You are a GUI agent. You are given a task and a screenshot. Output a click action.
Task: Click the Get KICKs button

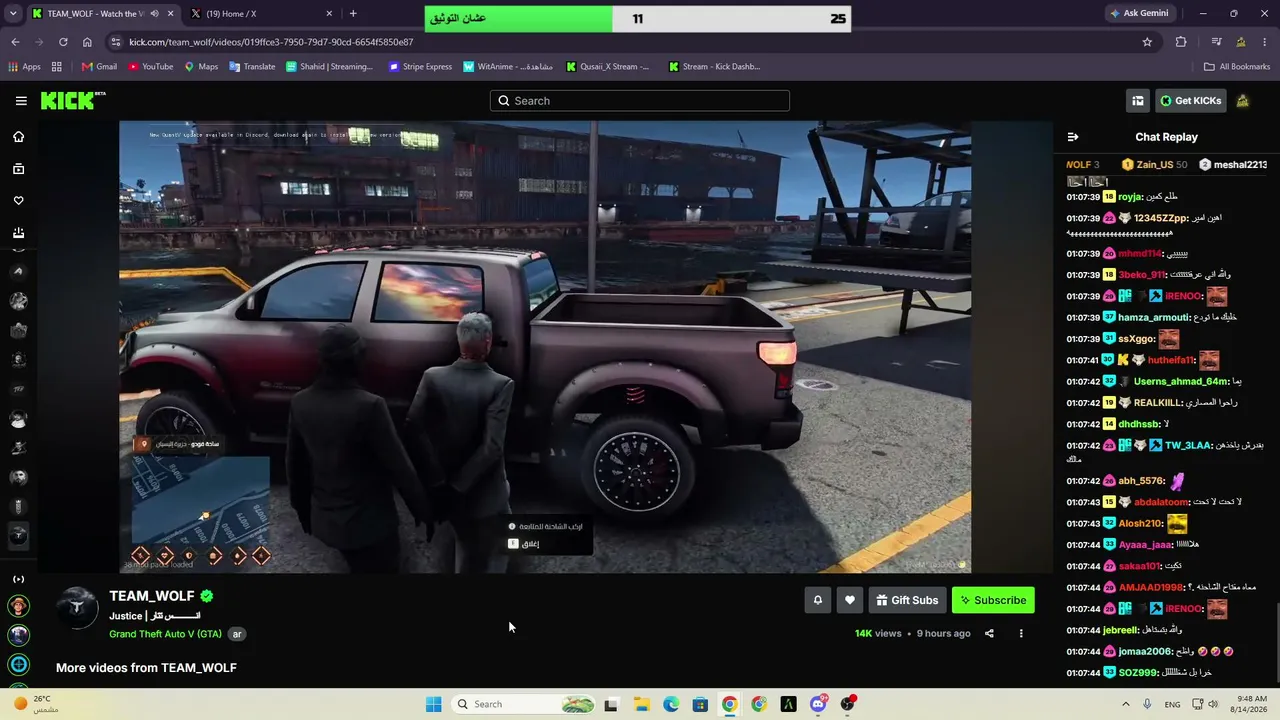(x=1190, y=101)
